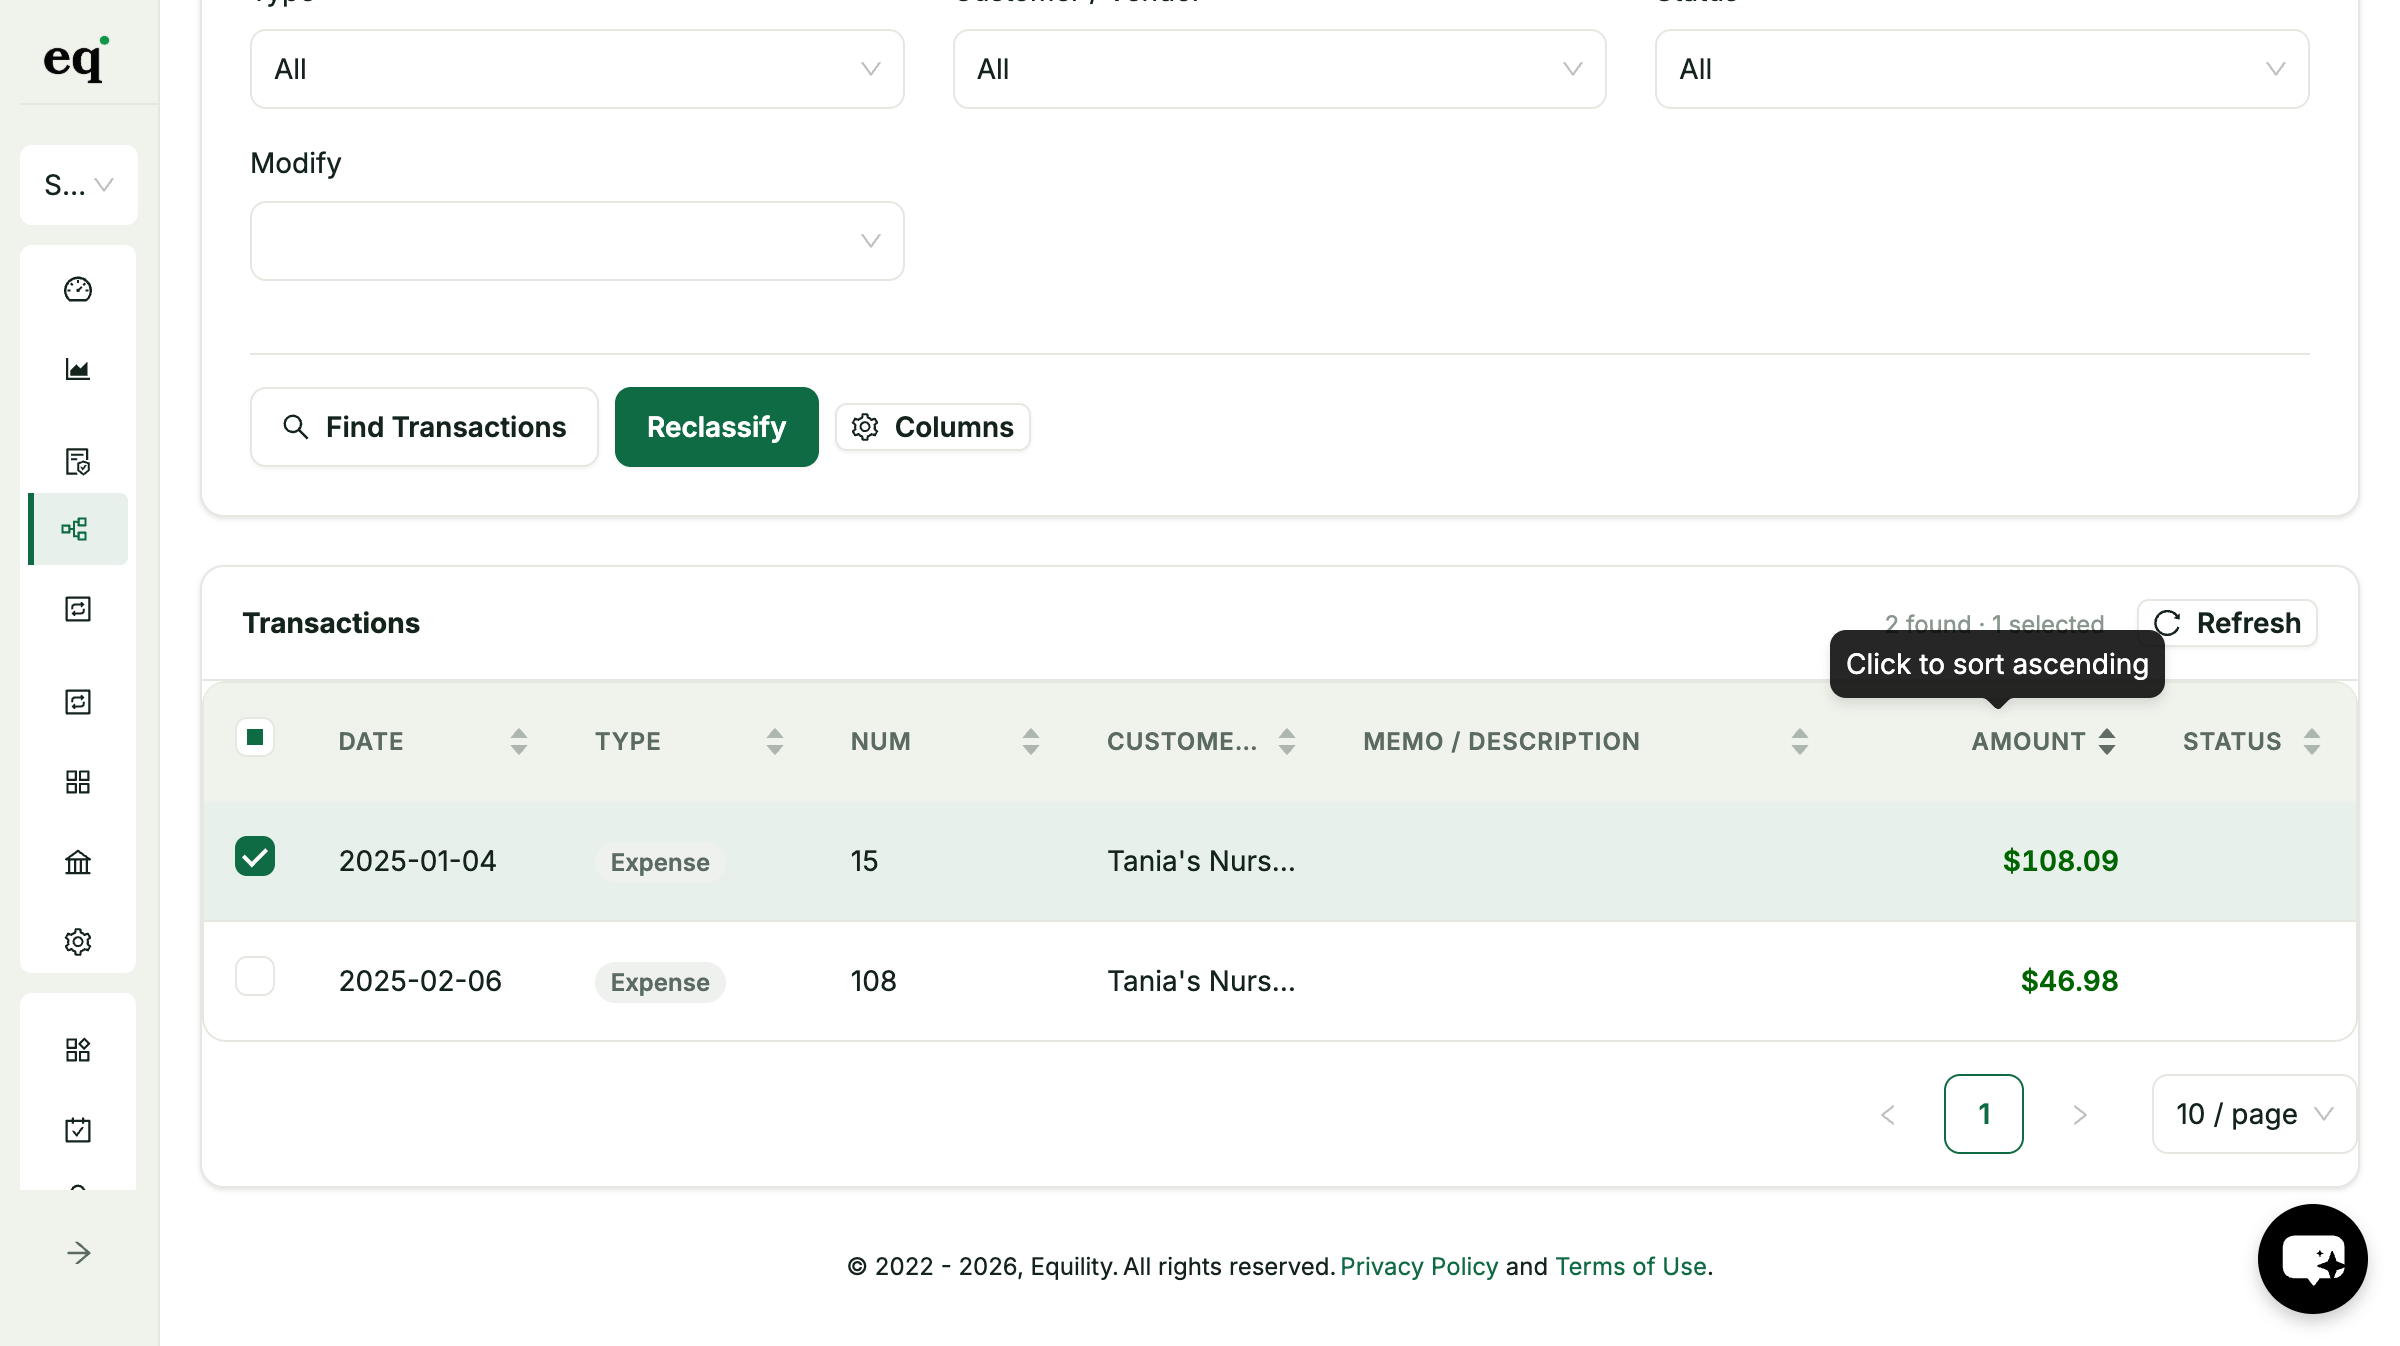Screen dimensions: 2400x1346
Task: Open the Terms of Use link
Action: click(1630, 1266)
